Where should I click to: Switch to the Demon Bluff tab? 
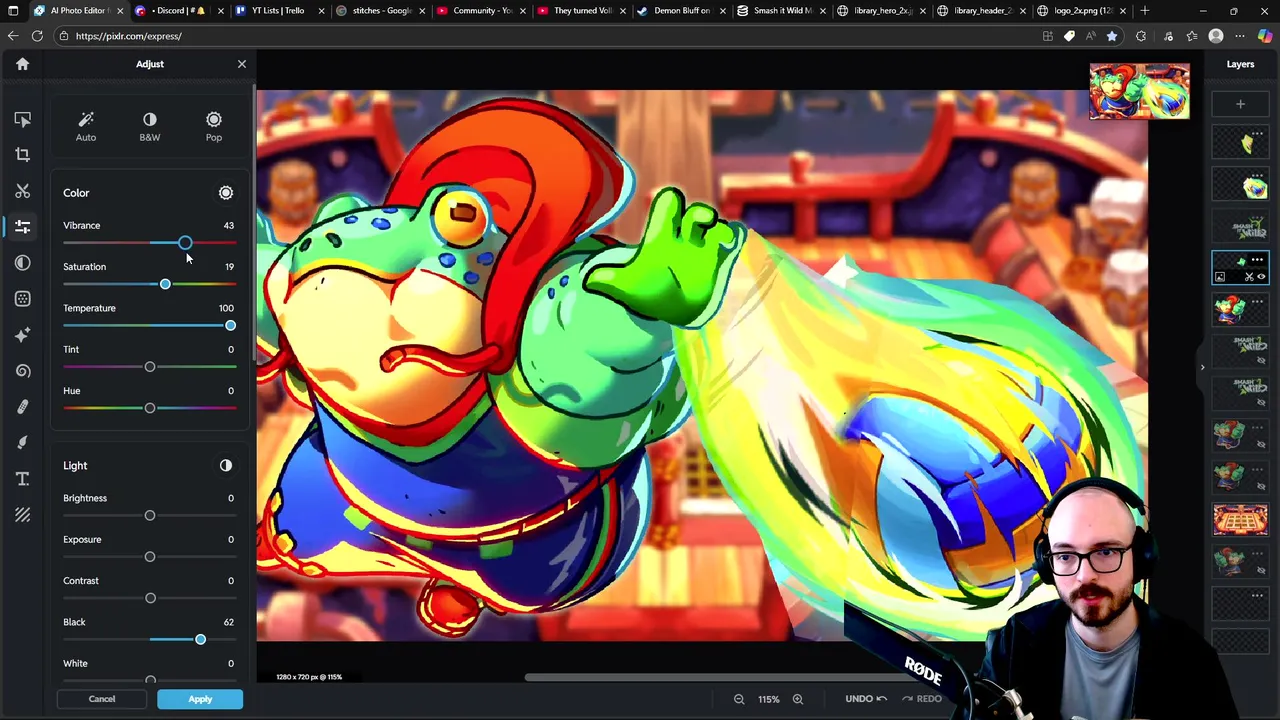tap(682, 11)
